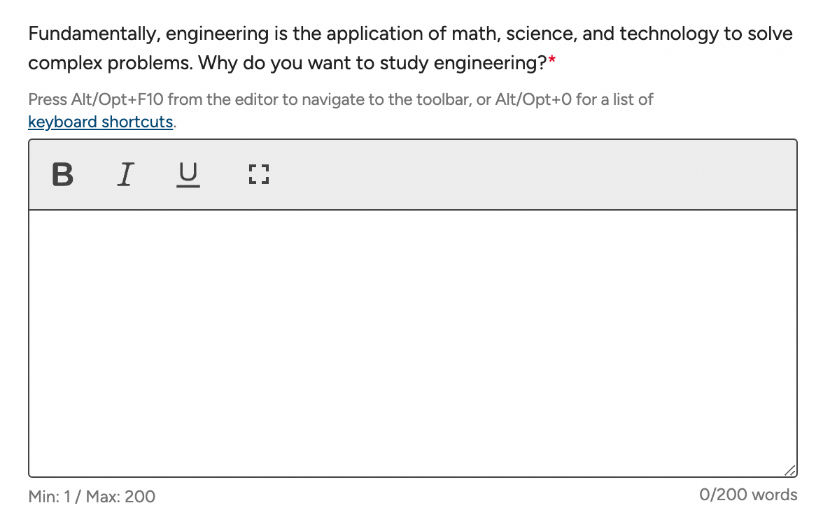Expand the editor using the fullscreen brackets icon
Image resolution: width=830 pixels, height=532 pixels.
point(259,175)
